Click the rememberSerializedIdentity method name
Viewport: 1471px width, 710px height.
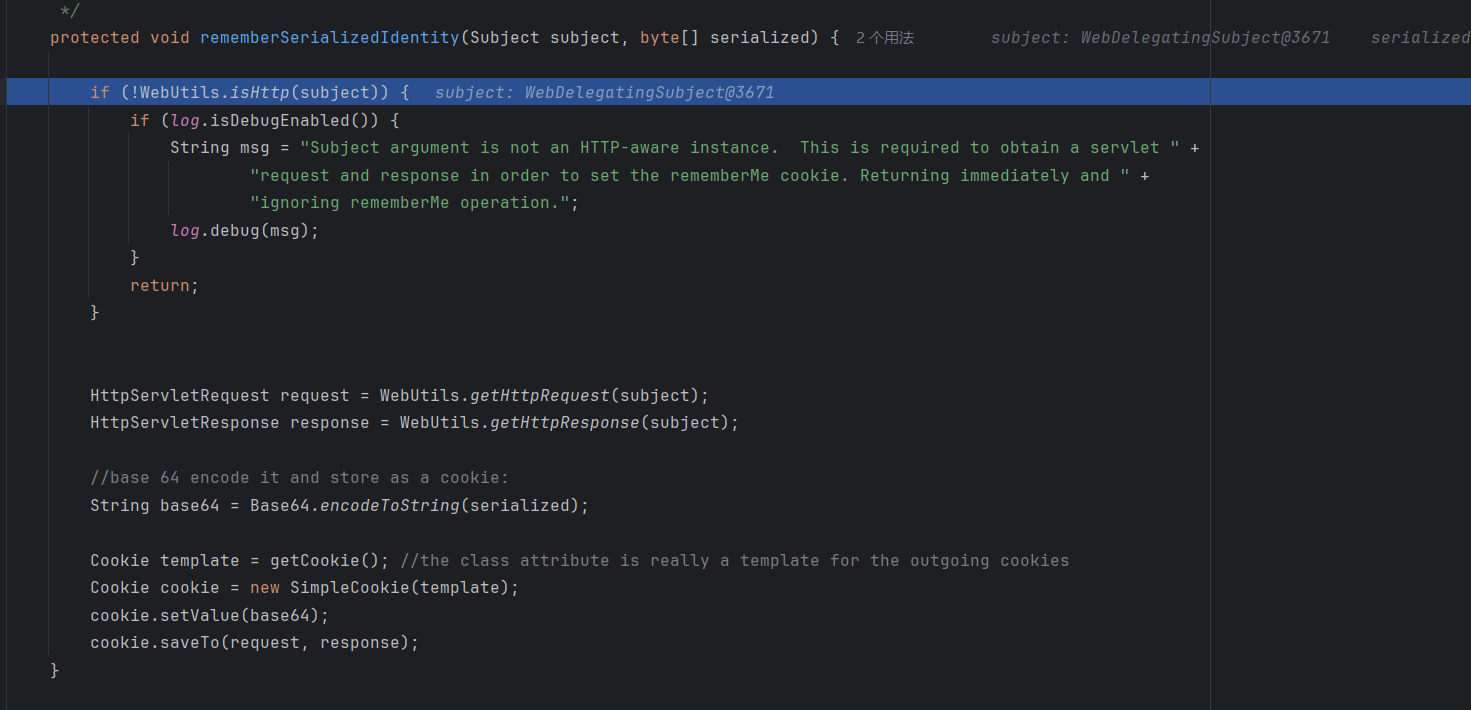click(x=329, y=38)
